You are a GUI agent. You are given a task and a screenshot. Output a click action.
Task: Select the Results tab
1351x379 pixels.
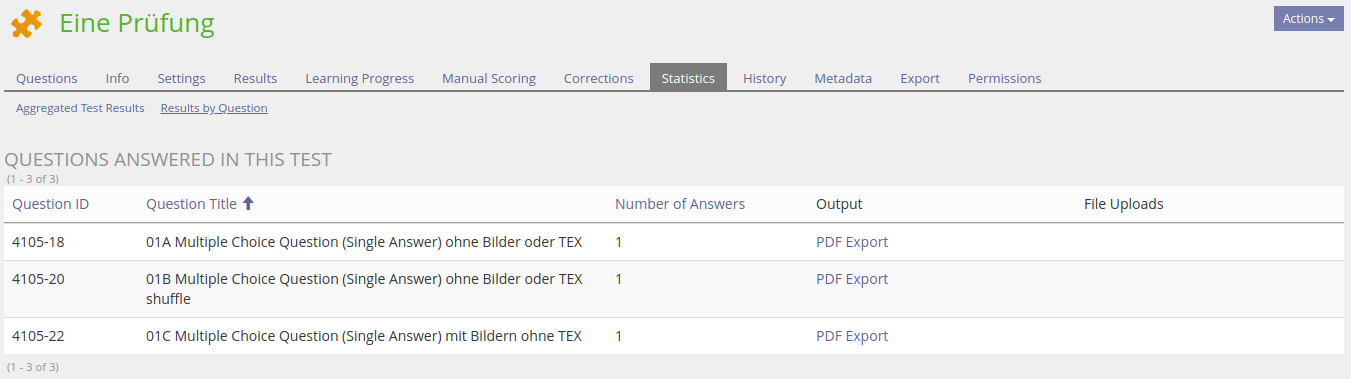255,78
